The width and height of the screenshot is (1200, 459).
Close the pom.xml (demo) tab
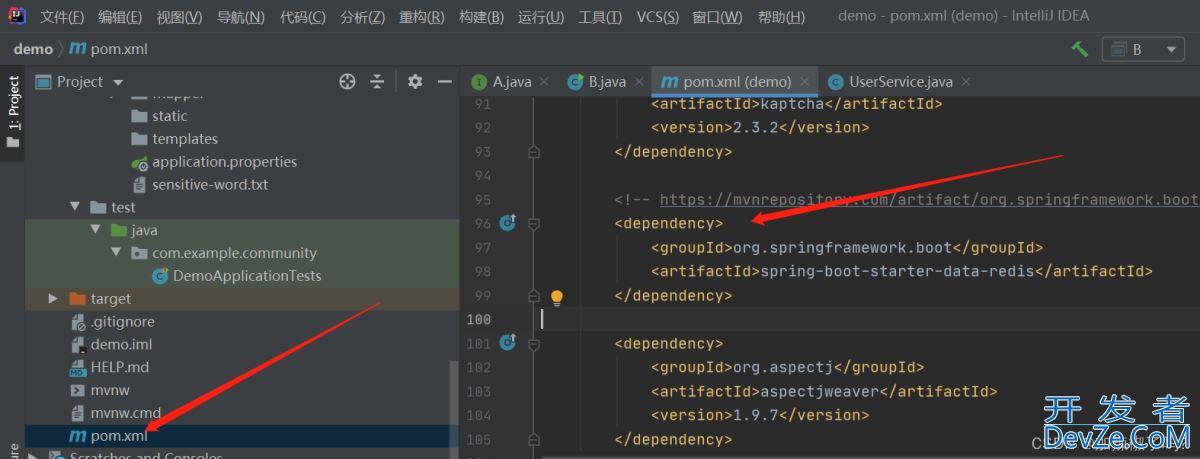pos(805,82)
